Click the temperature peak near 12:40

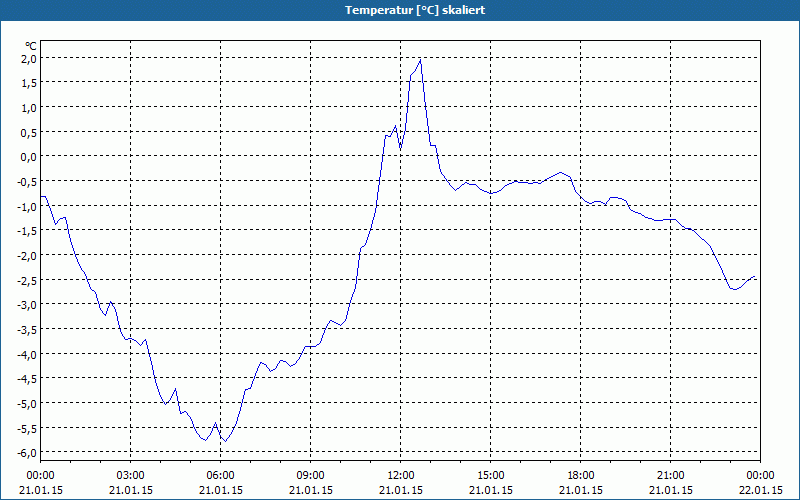[420, 60]
